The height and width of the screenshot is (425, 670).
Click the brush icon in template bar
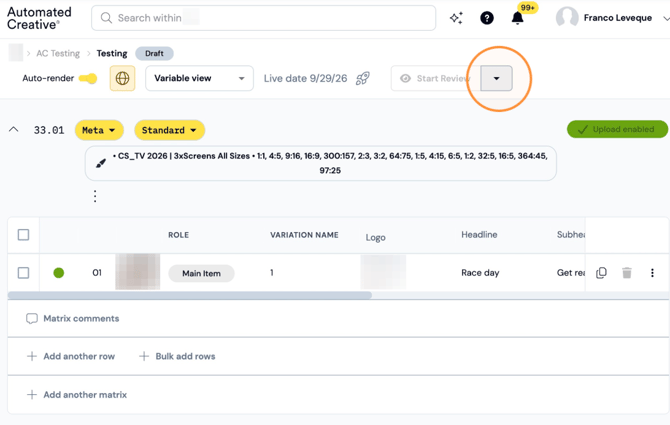point(101,163)
